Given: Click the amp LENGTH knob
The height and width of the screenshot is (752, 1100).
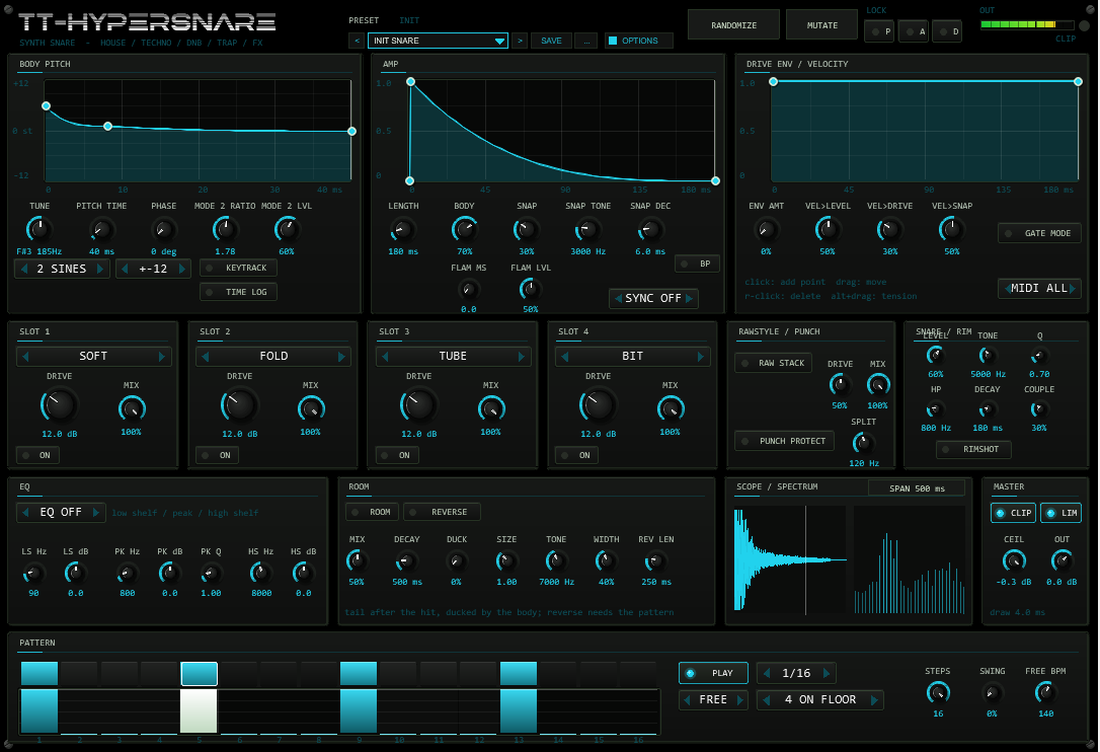Looking at the screenshot, I should [403, 229].
